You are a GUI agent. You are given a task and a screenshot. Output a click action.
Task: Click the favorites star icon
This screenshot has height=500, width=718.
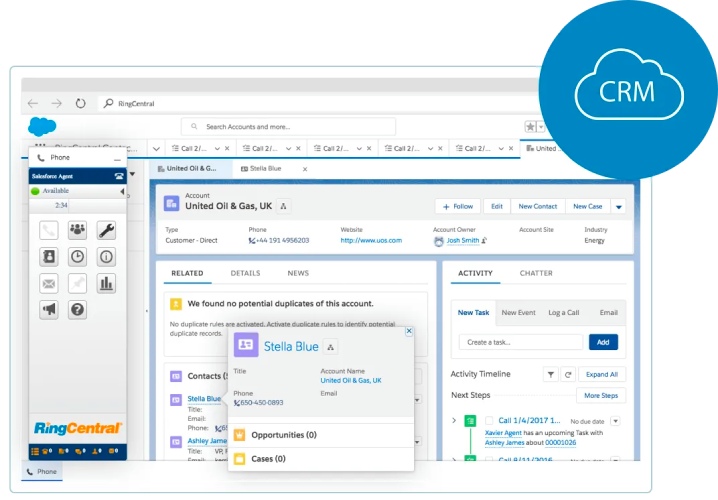(530, 126)
